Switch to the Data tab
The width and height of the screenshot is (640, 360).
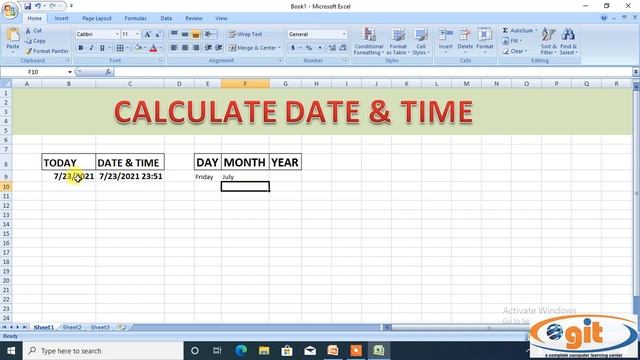click(x=166, y=18)
